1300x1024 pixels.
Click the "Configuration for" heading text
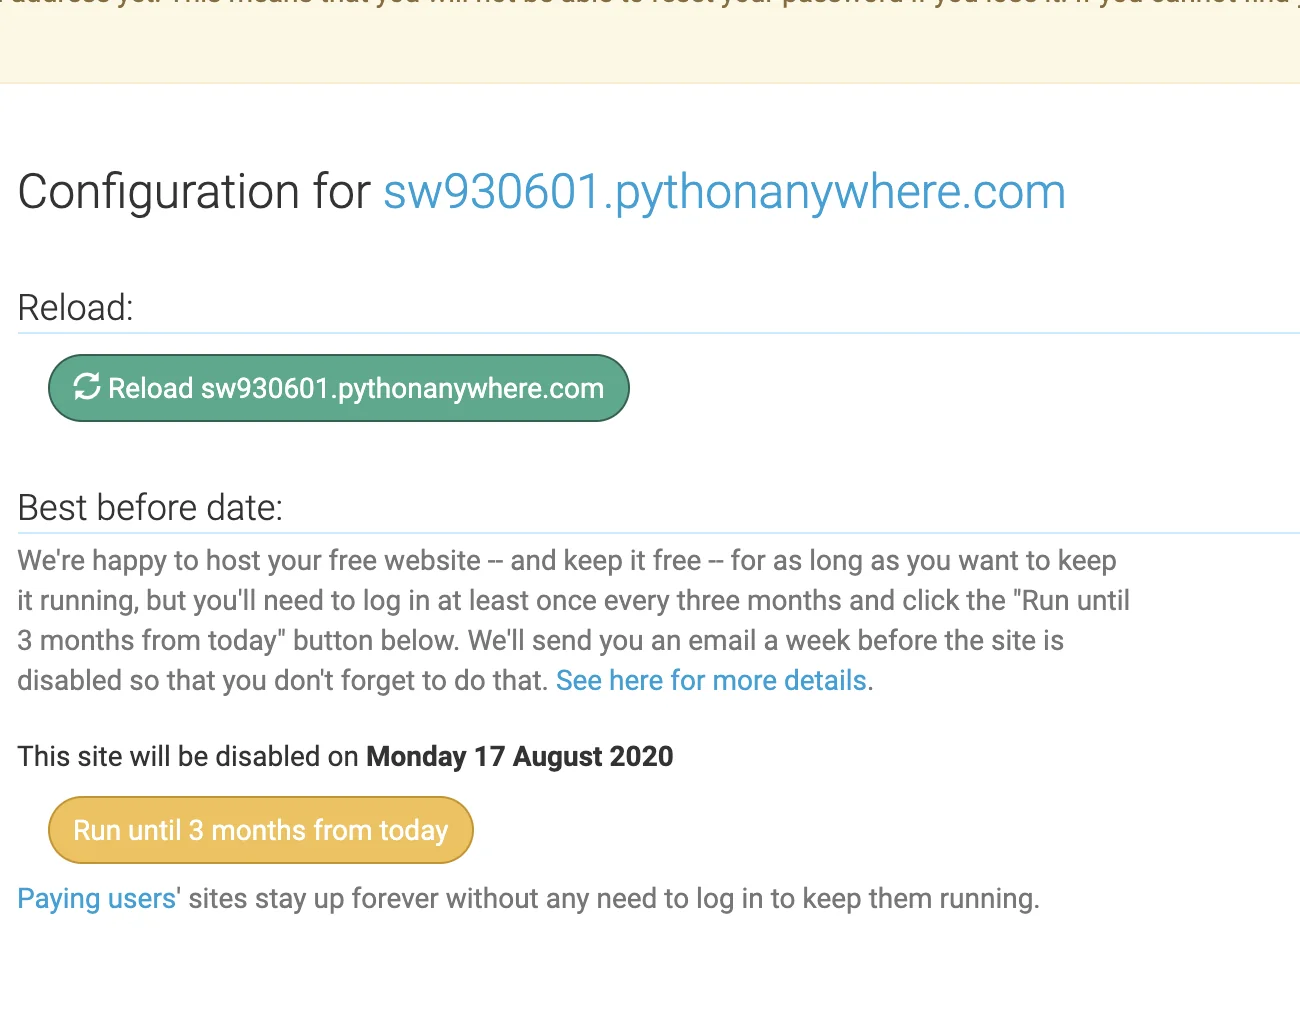coord(194,192)
